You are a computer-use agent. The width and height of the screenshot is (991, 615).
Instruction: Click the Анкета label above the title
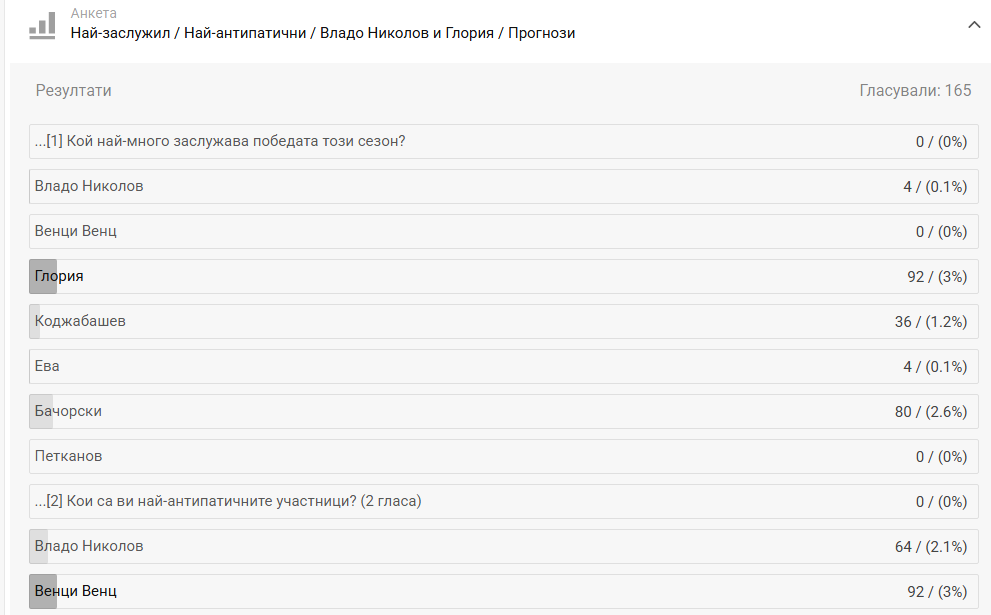pyautogui.click(x=93, y=14)
